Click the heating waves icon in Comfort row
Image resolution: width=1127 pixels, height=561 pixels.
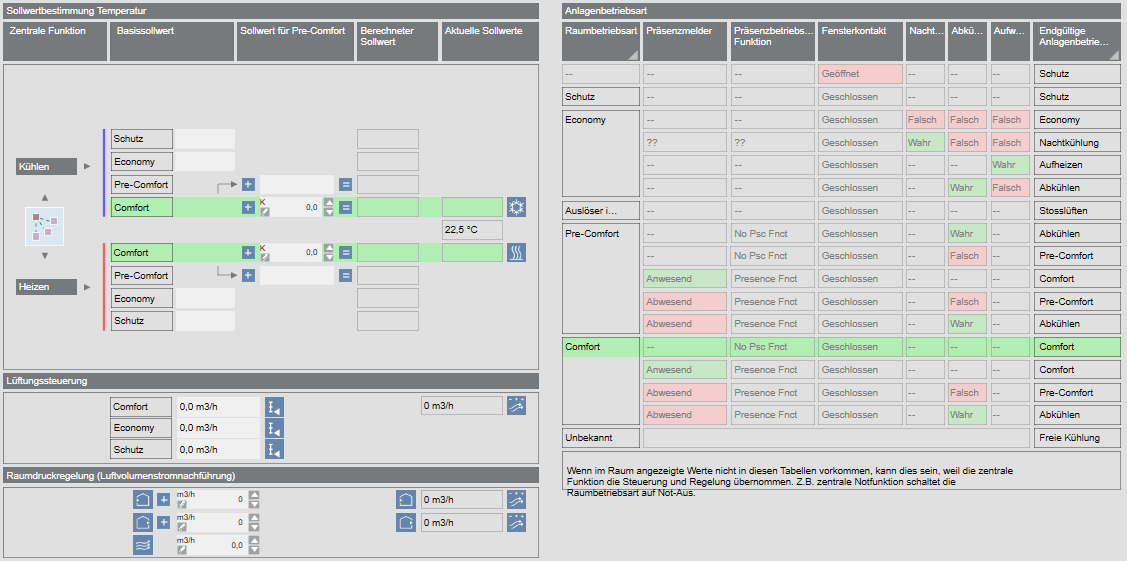coord(516,253)
